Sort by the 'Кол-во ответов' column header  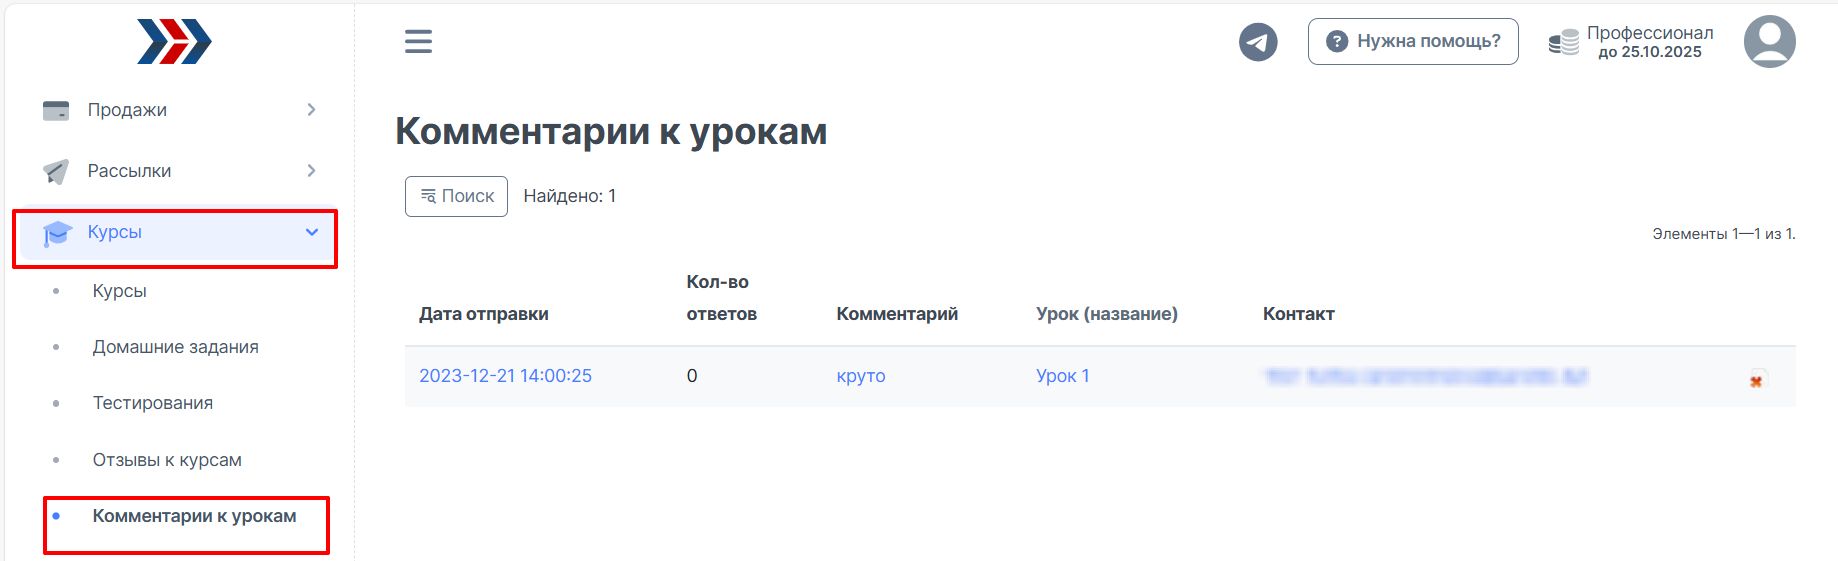[722, 298]
